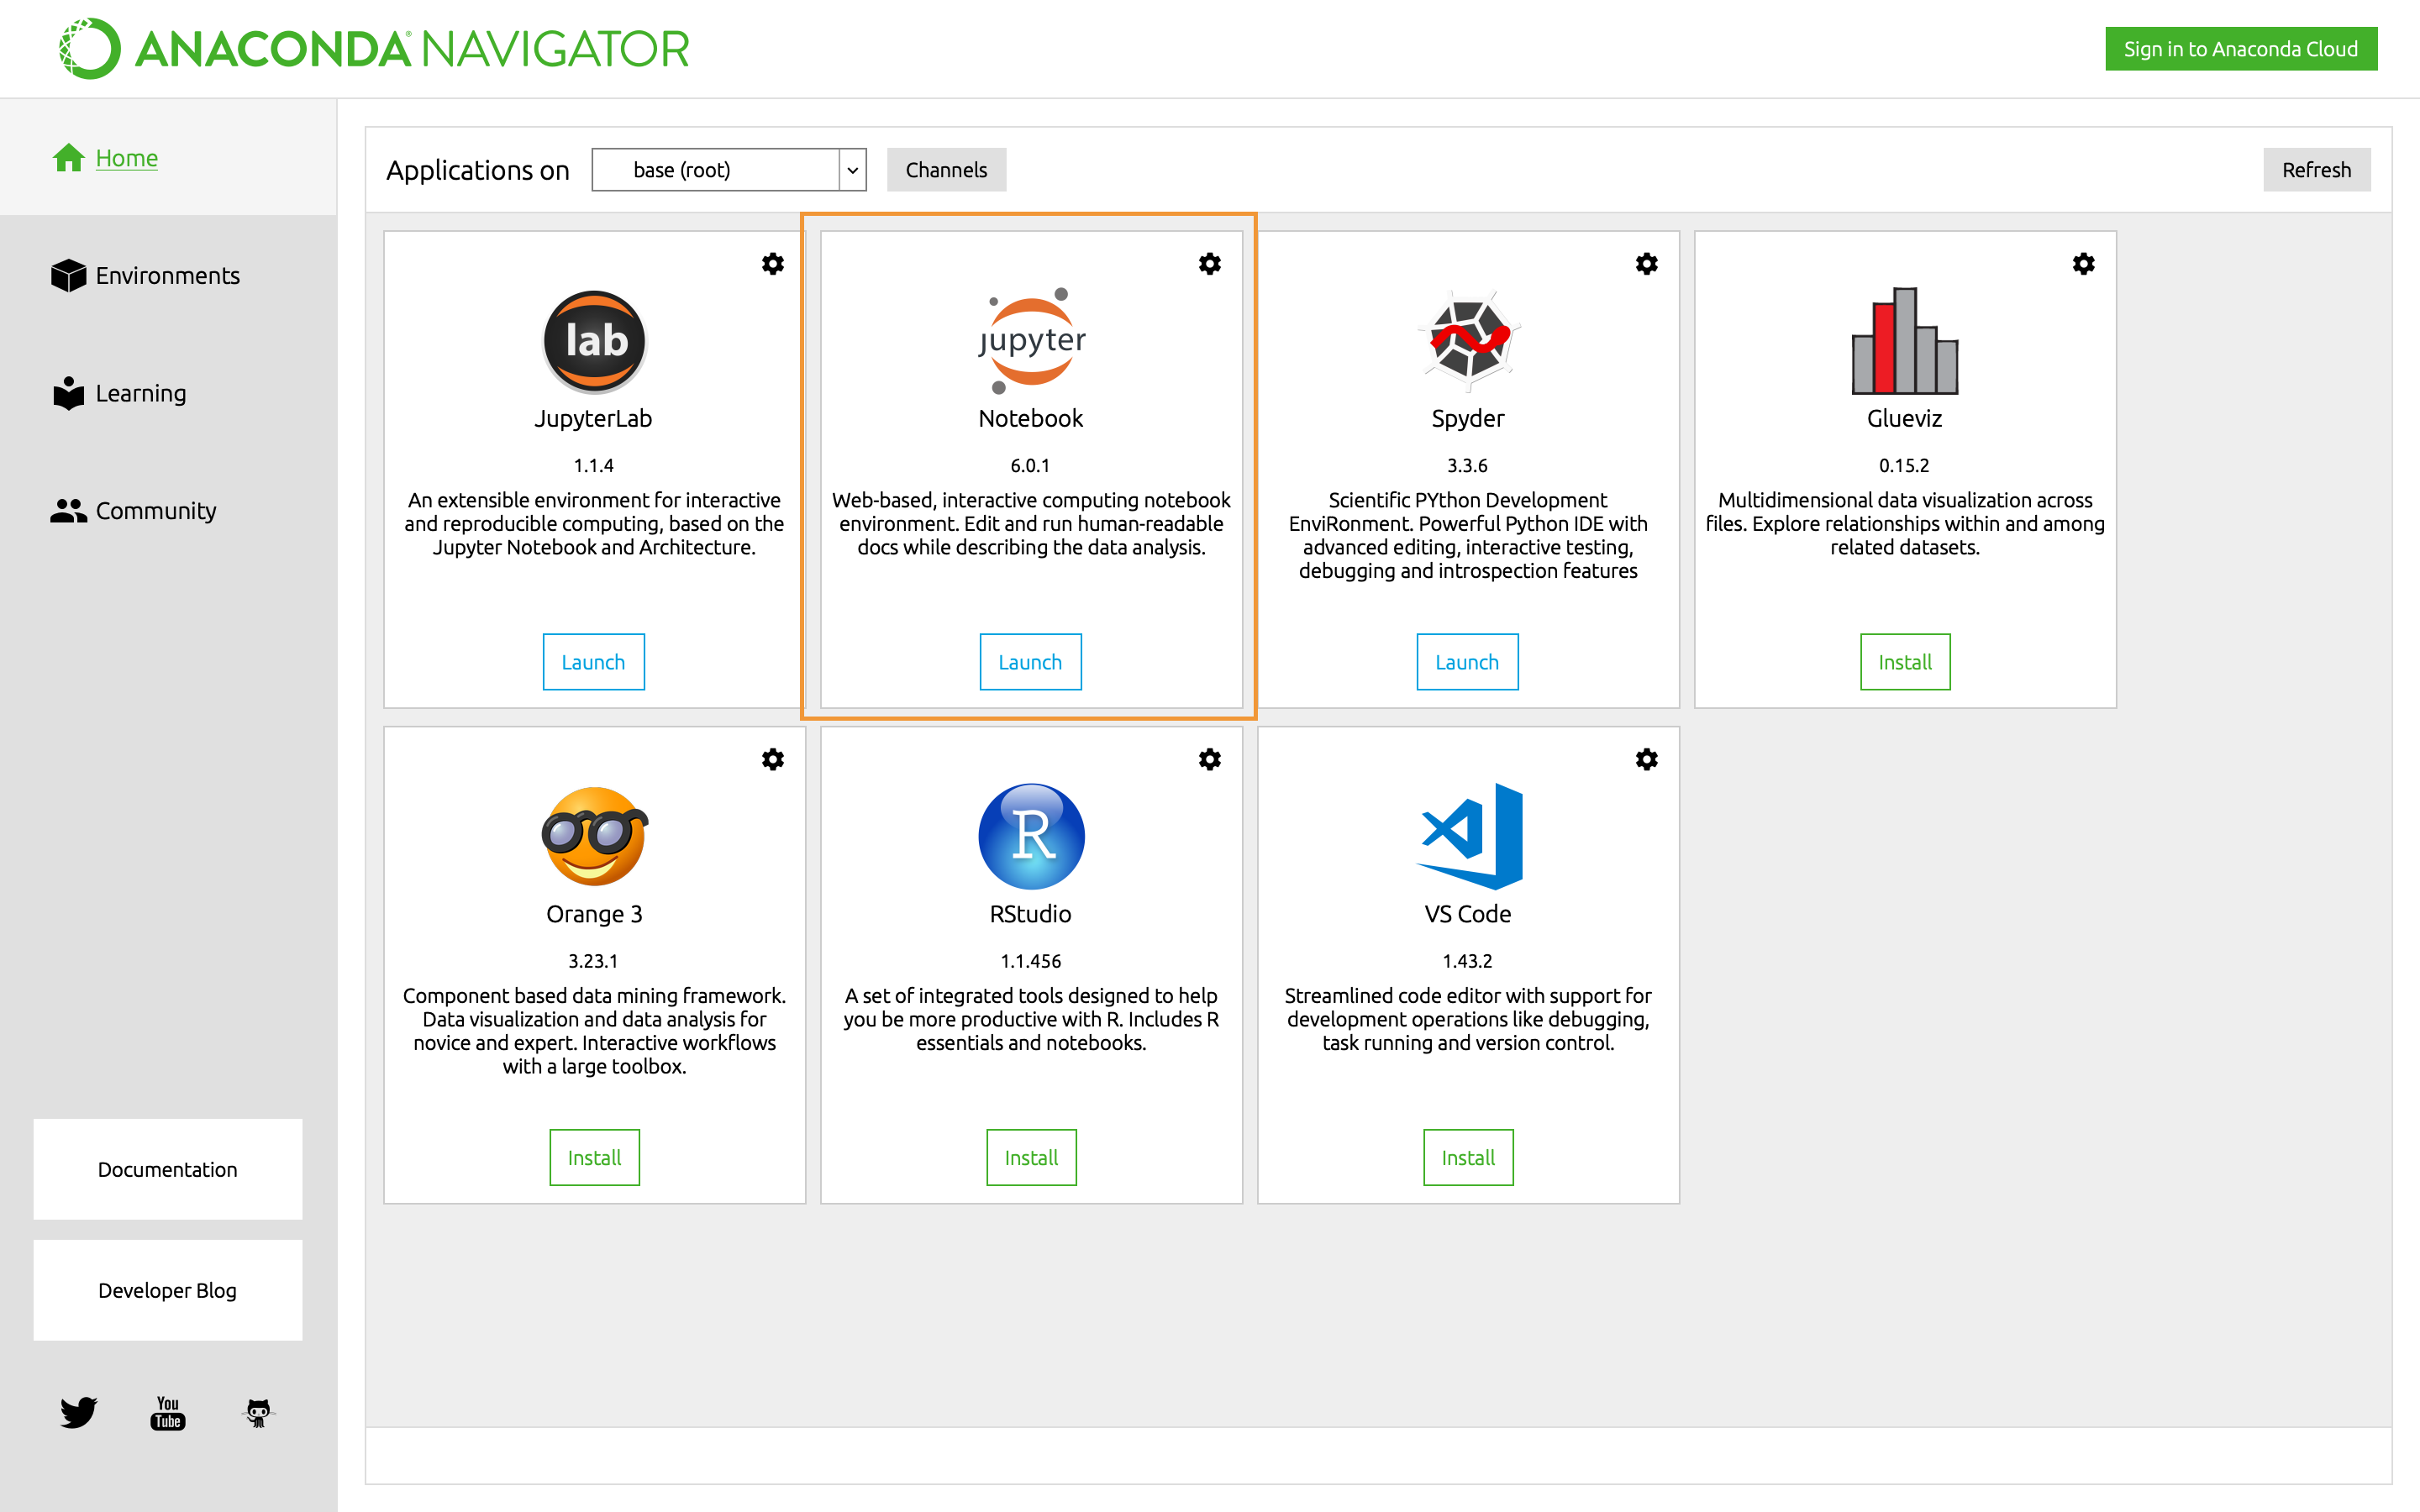The height and width of the screenshot is (1512, 2420).
Task: Open the Twitter bird icon link
Action: coord(78,1412)
